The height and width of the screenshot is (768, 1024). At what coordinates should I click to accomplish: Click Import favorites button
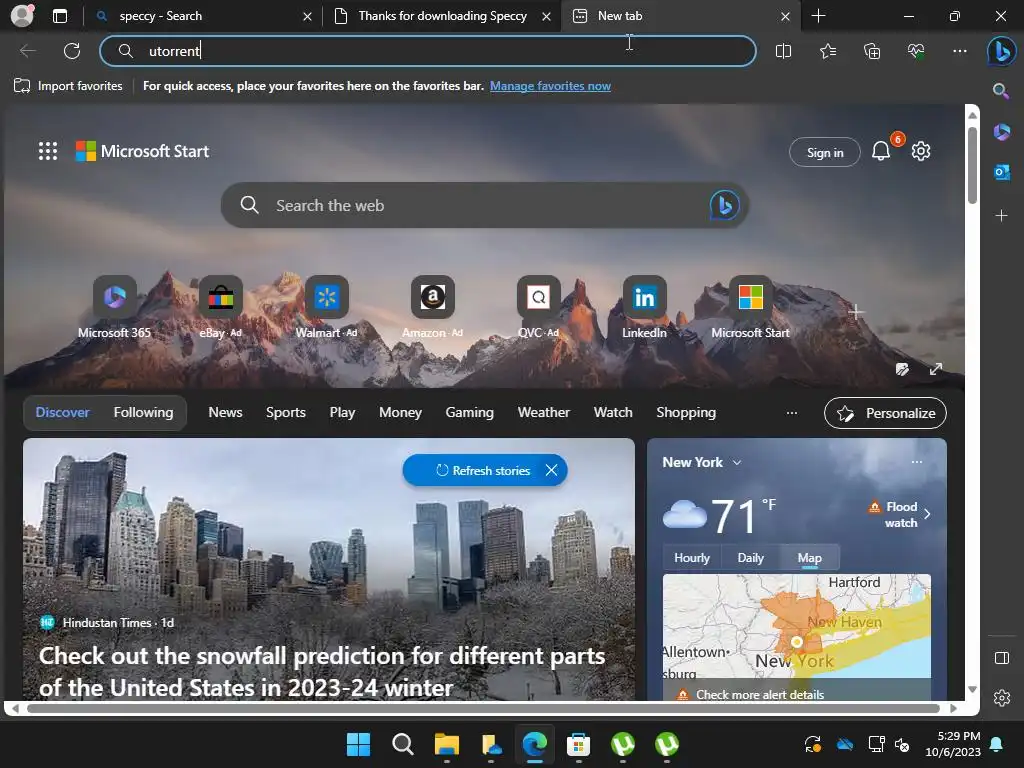[68, 86]
